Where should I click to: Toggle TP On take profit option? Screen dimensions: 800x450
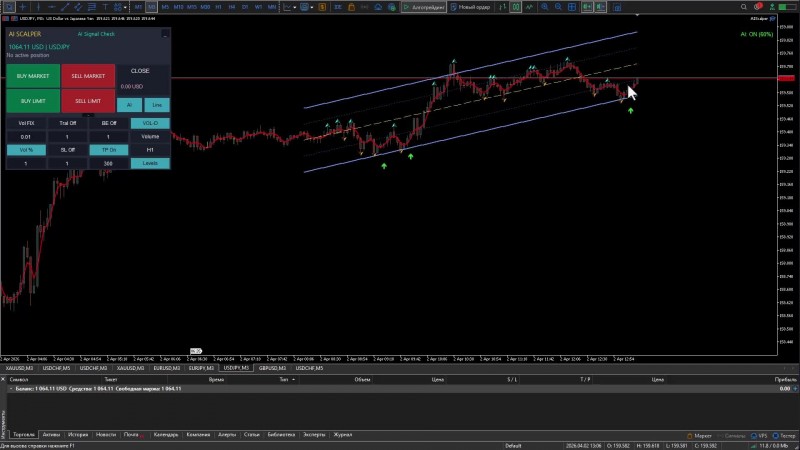pyautogui.click(x=109, y=150)
